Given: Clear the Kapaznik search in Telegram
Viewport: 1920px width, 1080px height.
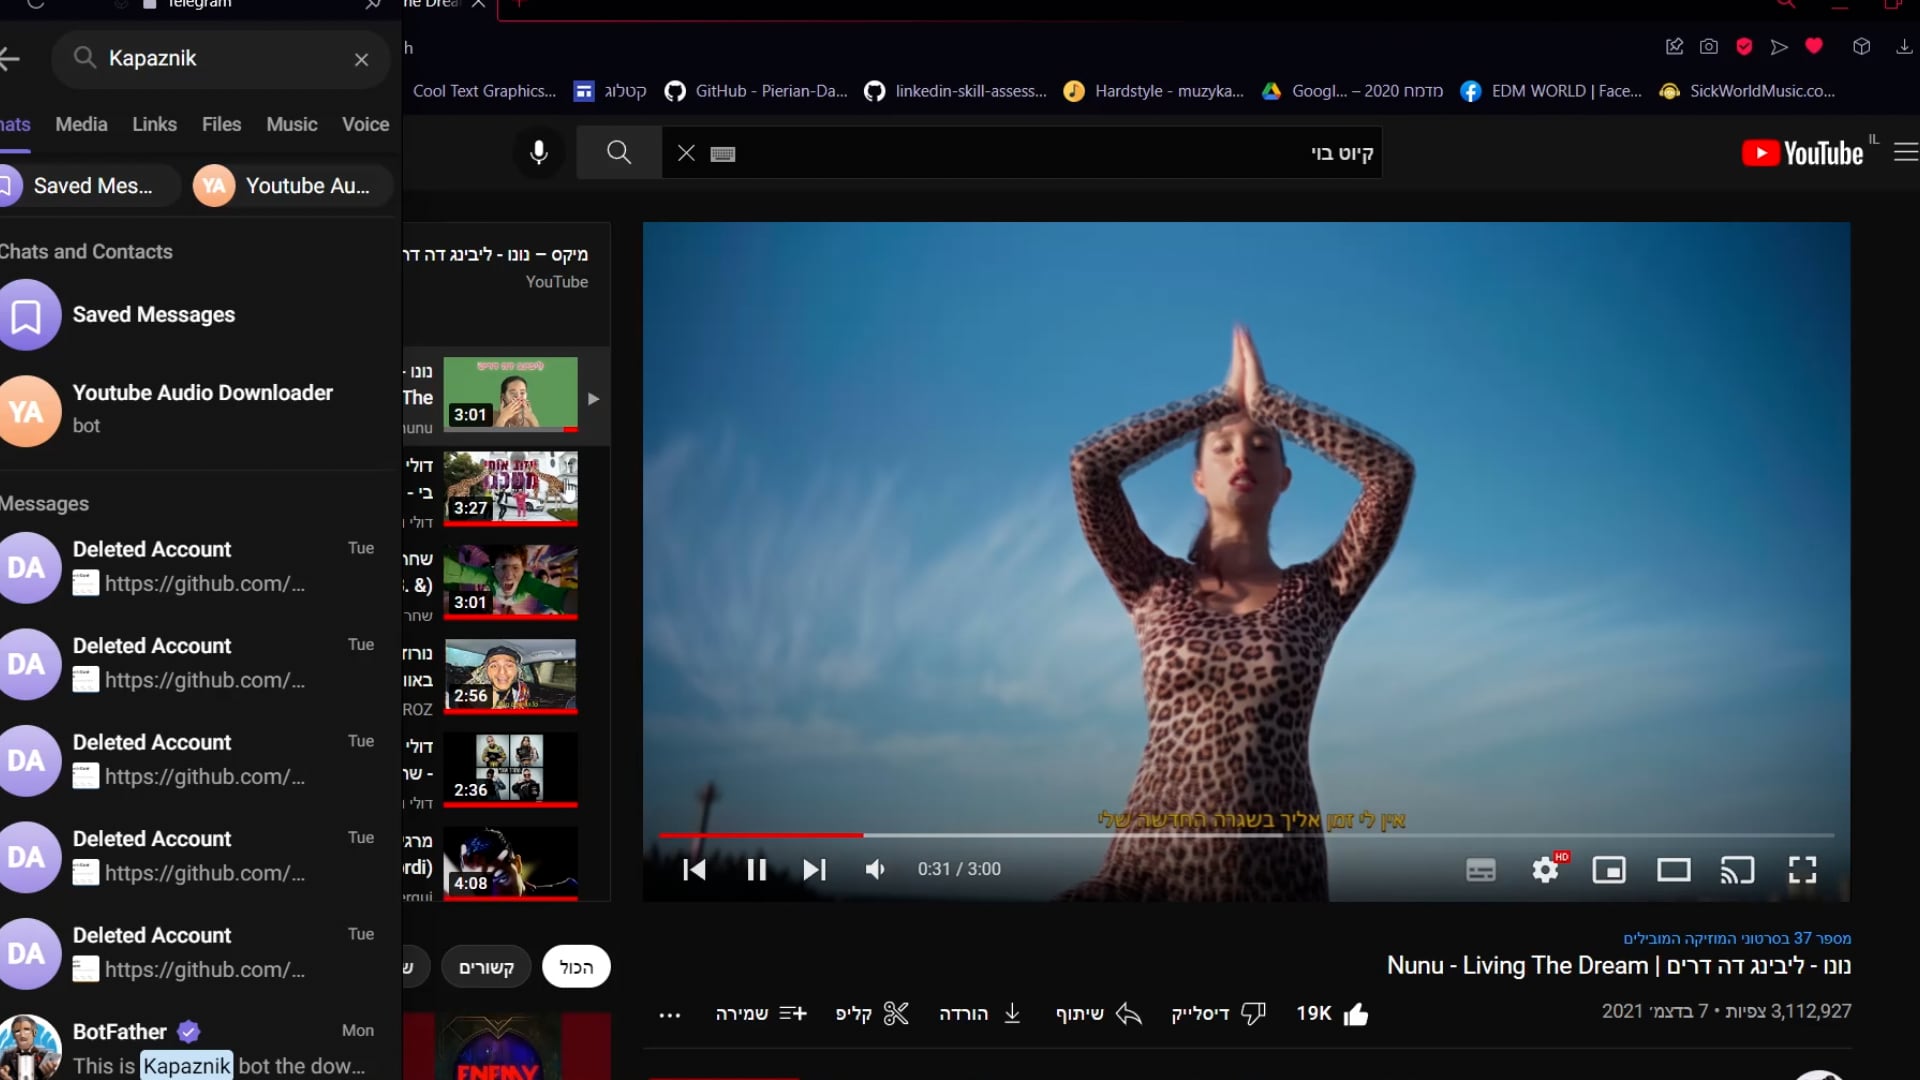Looking at the screenshot, I should (361, 60).
